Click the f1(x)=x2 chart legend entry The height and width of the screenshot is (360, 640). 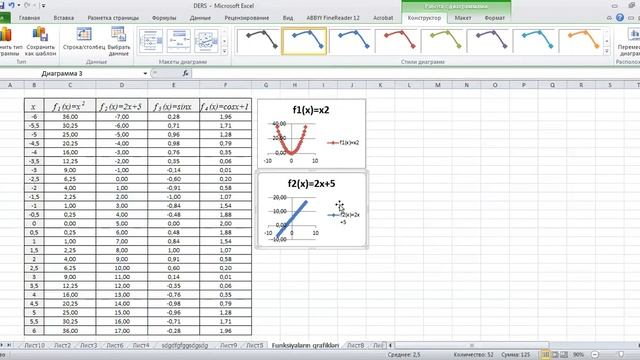click(343, 142)
